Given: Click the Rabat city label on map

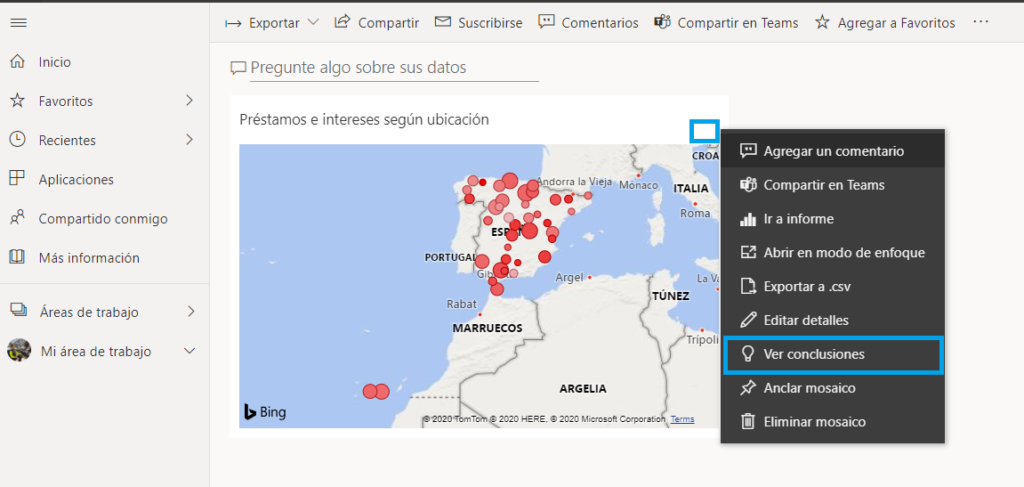Looking at the screenshot, I should pyautogui.click(x=462, y=304).
